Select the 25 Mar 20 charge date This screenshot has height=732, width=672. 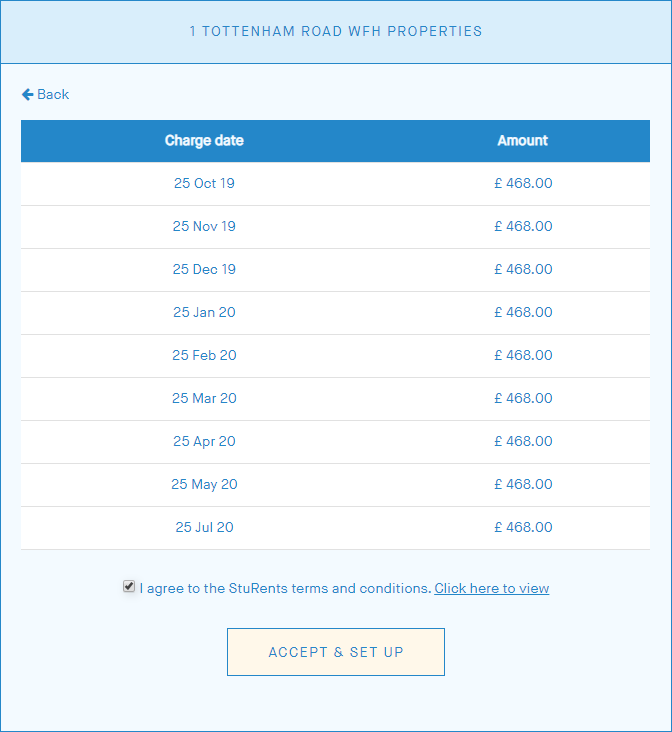tap(204, 398)
